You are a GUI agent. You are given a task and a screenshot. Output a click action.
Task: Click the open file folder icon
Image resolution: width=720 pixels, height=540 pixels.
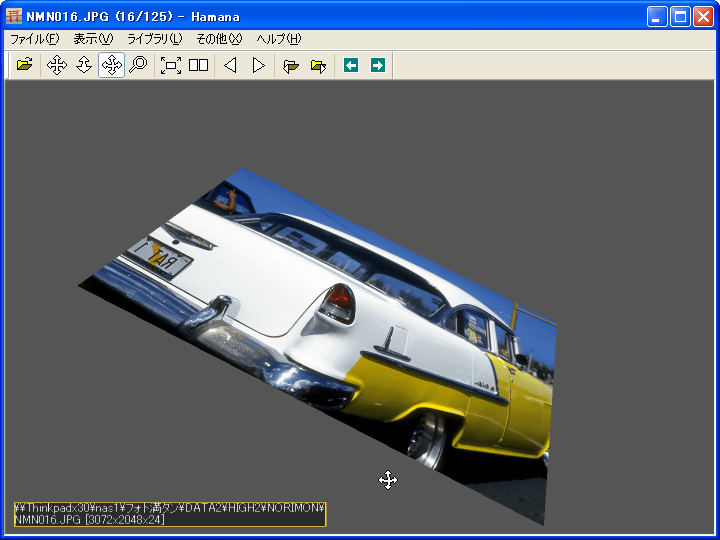tap(25, 65)
